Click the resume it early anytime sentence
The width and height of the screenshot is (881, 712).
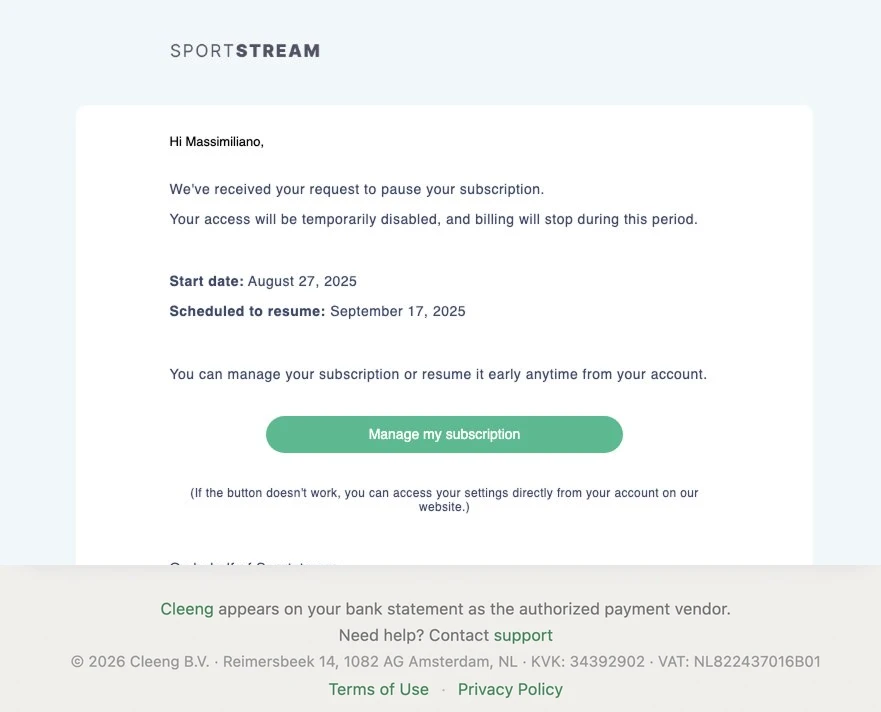pyautogui.click(x=438, y=374)
